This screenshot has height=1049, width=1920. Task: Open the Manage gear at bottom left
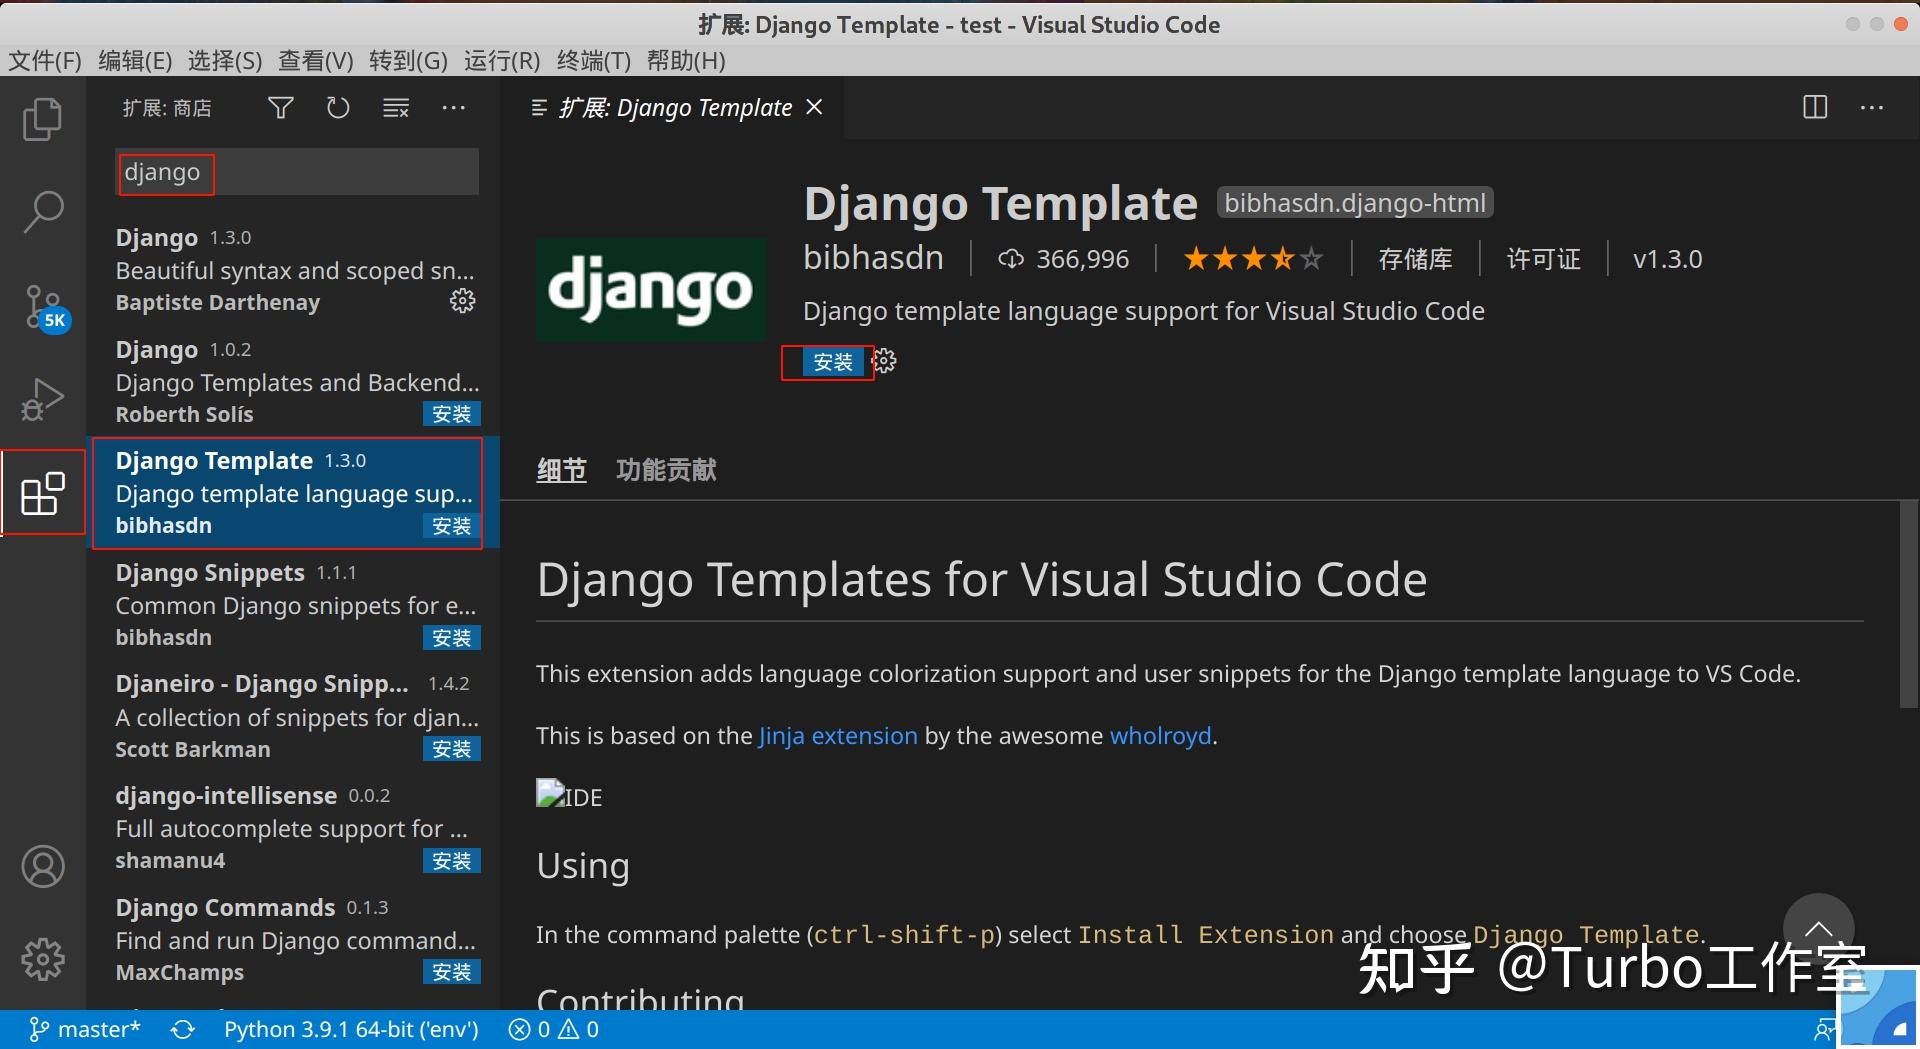(x=42, y=958)
